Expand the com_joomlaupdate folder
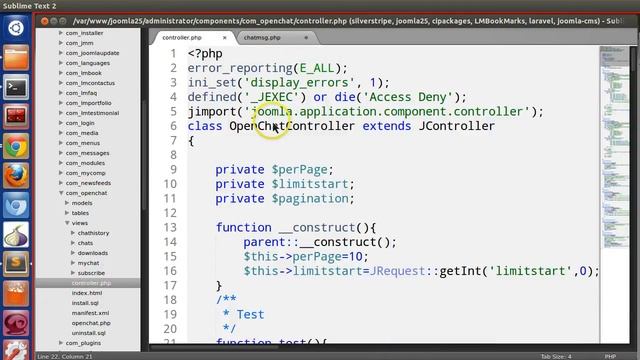 (x=61, y=53)
